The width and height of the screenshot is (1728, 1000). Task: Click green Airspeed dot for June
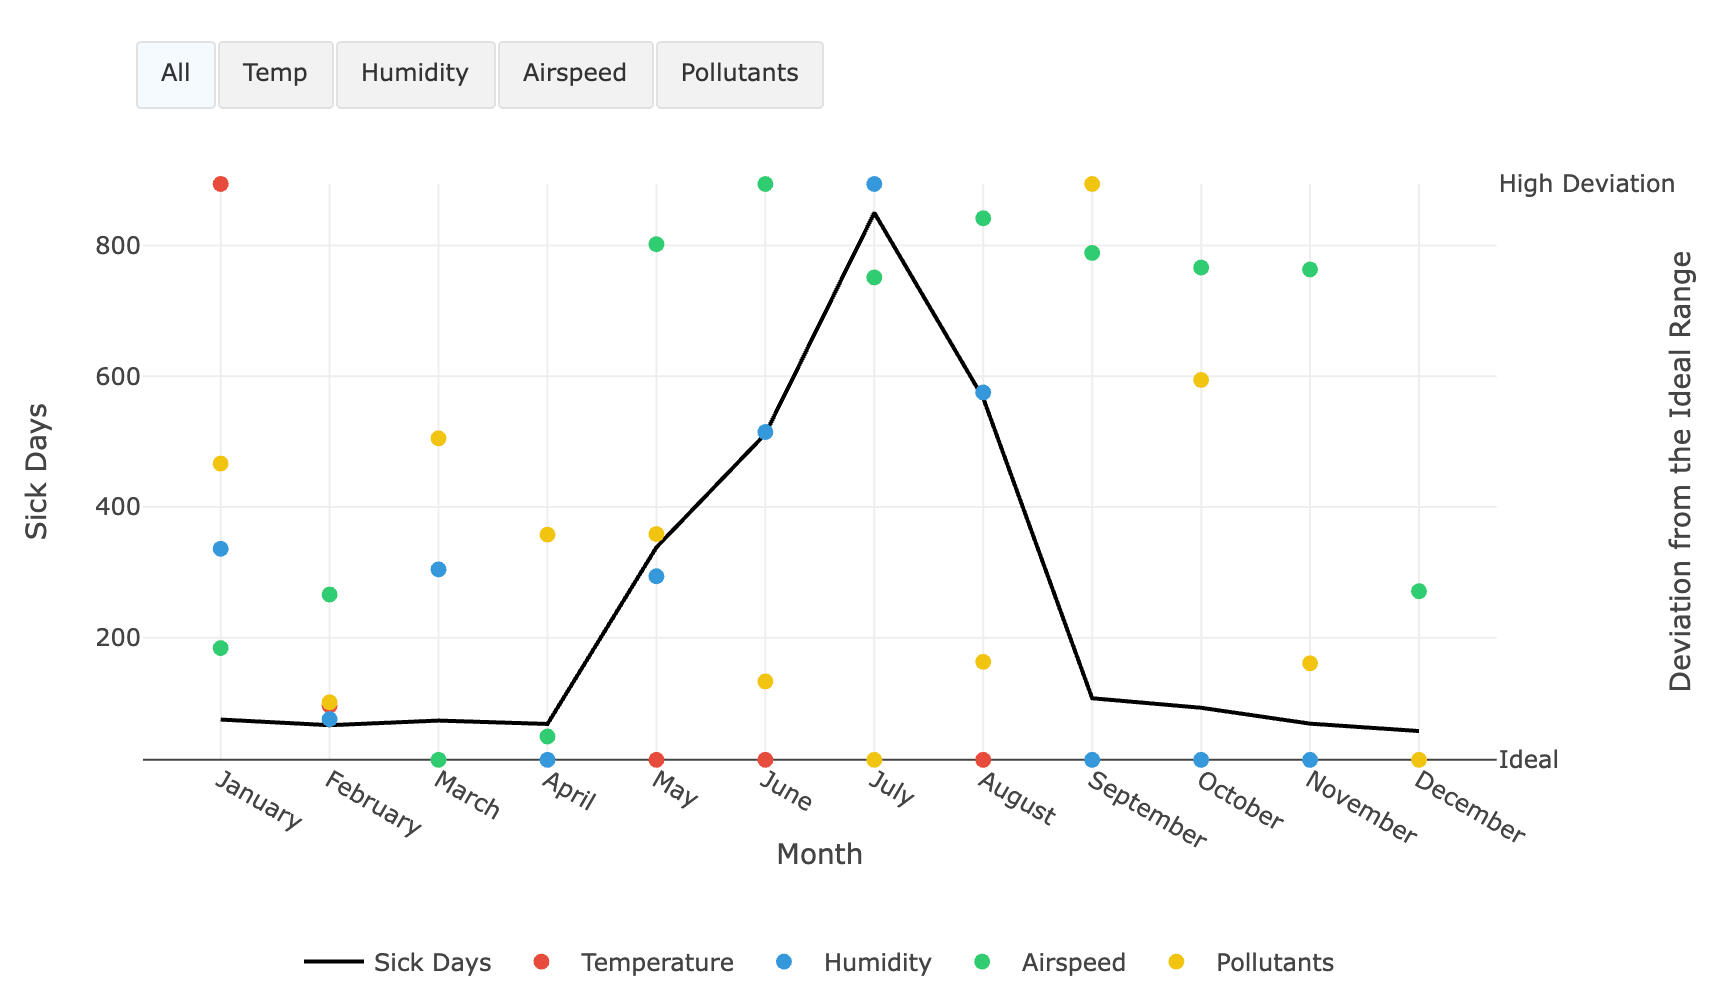(765, 184)
